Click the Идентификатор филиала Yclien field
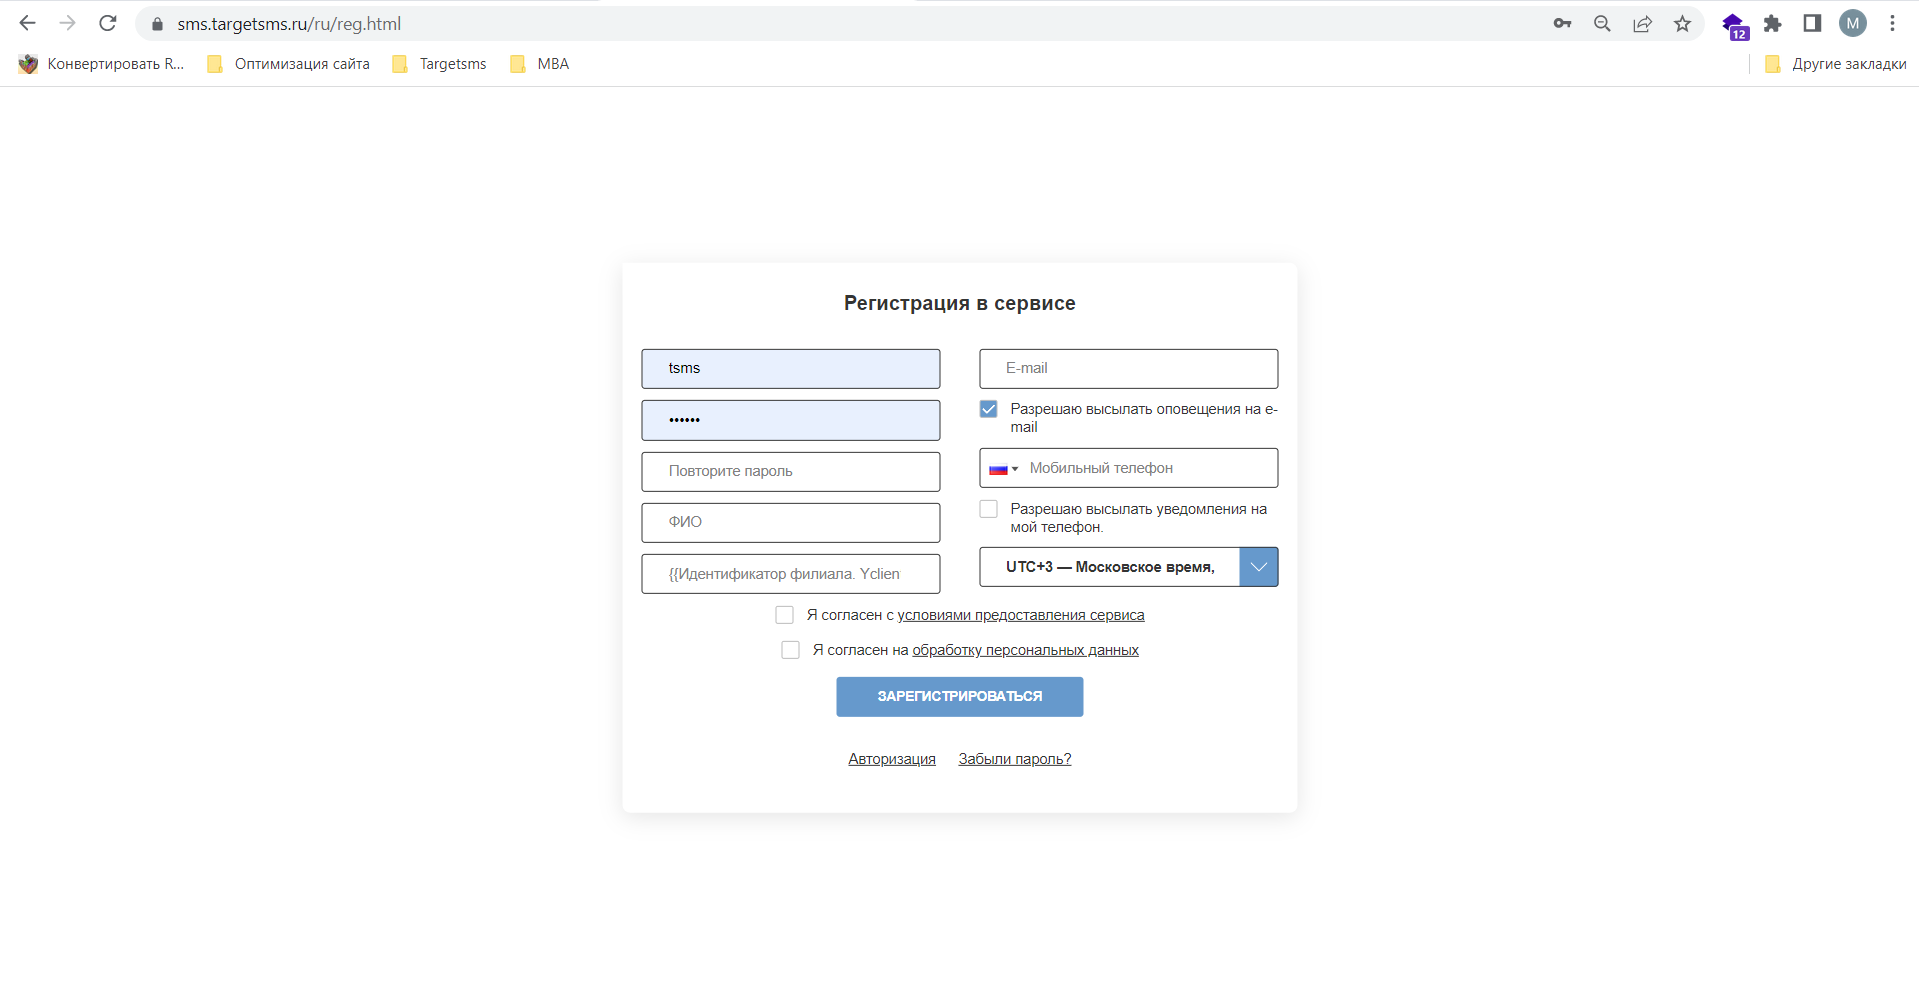1919x984 pixels. coord(791,574)
